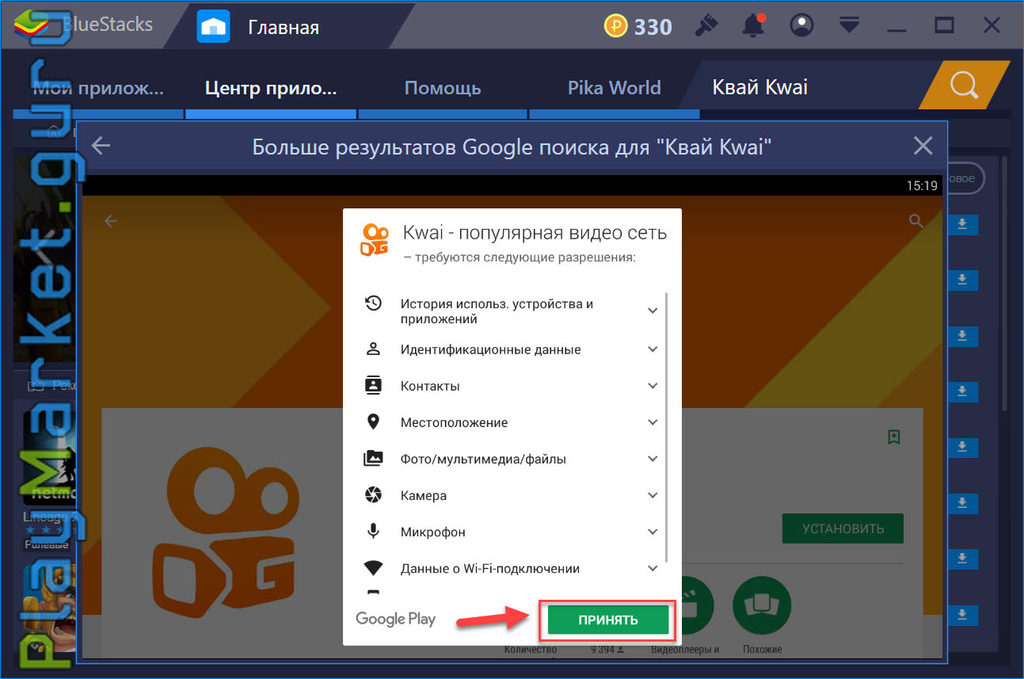The height and width of the screenshot is (679, 1024).
Task: Expand Микрофон permission details
Action: [652, 532]
